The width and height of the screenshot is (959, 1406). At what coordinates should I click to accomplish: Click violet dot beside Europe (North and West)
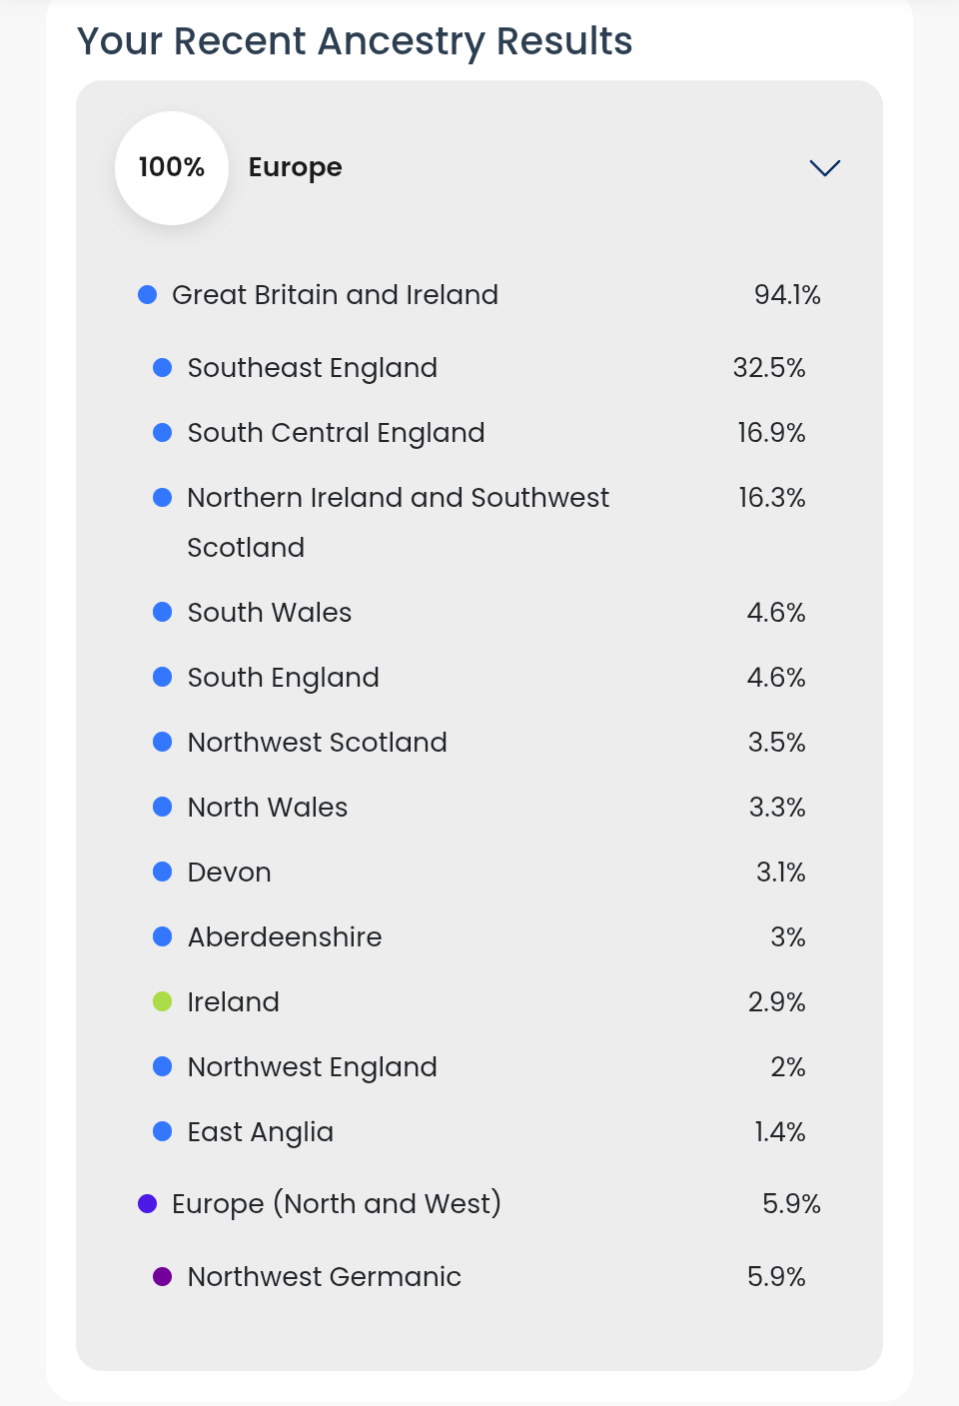[x=147, y=1204]
